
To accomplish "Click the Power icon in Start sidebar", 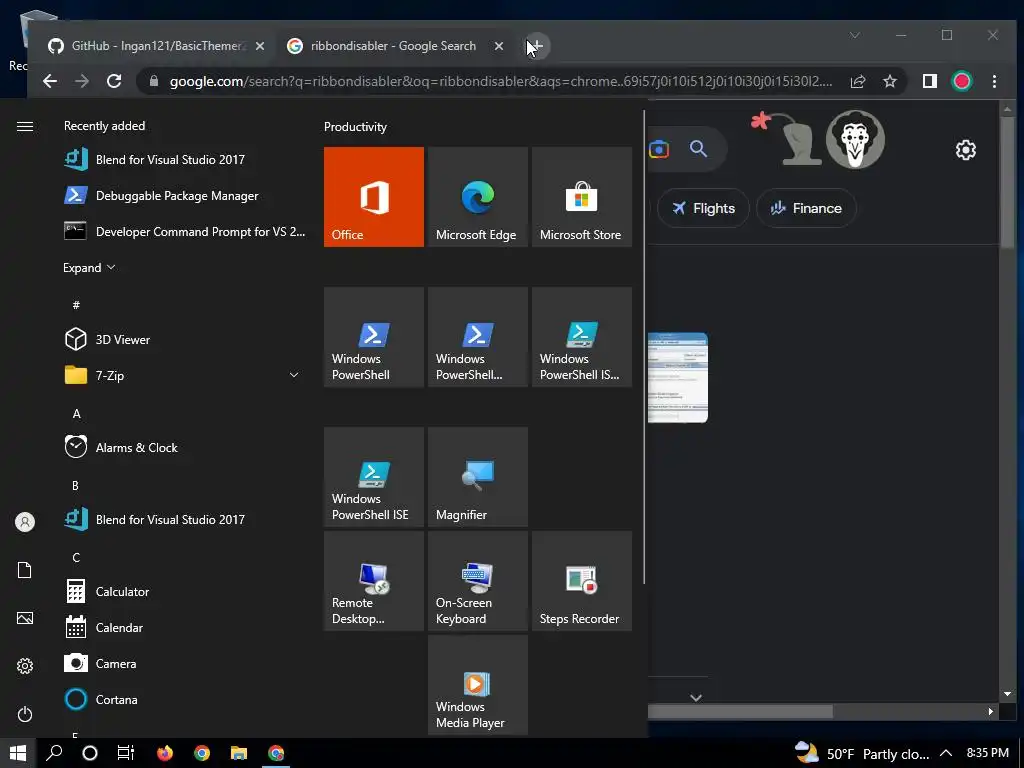I will pyautogui.click(x=25, y=714).
